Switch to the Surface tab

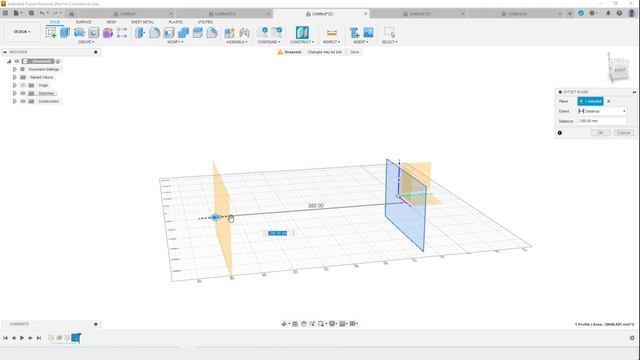tap(84, 22)
